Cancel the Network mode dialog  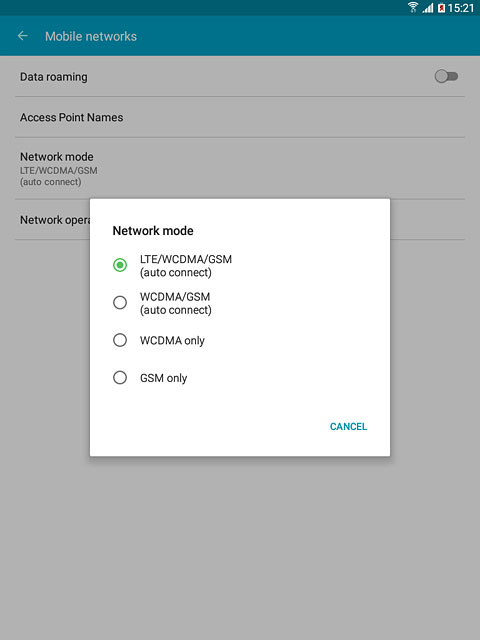click(x=348, y=427)
